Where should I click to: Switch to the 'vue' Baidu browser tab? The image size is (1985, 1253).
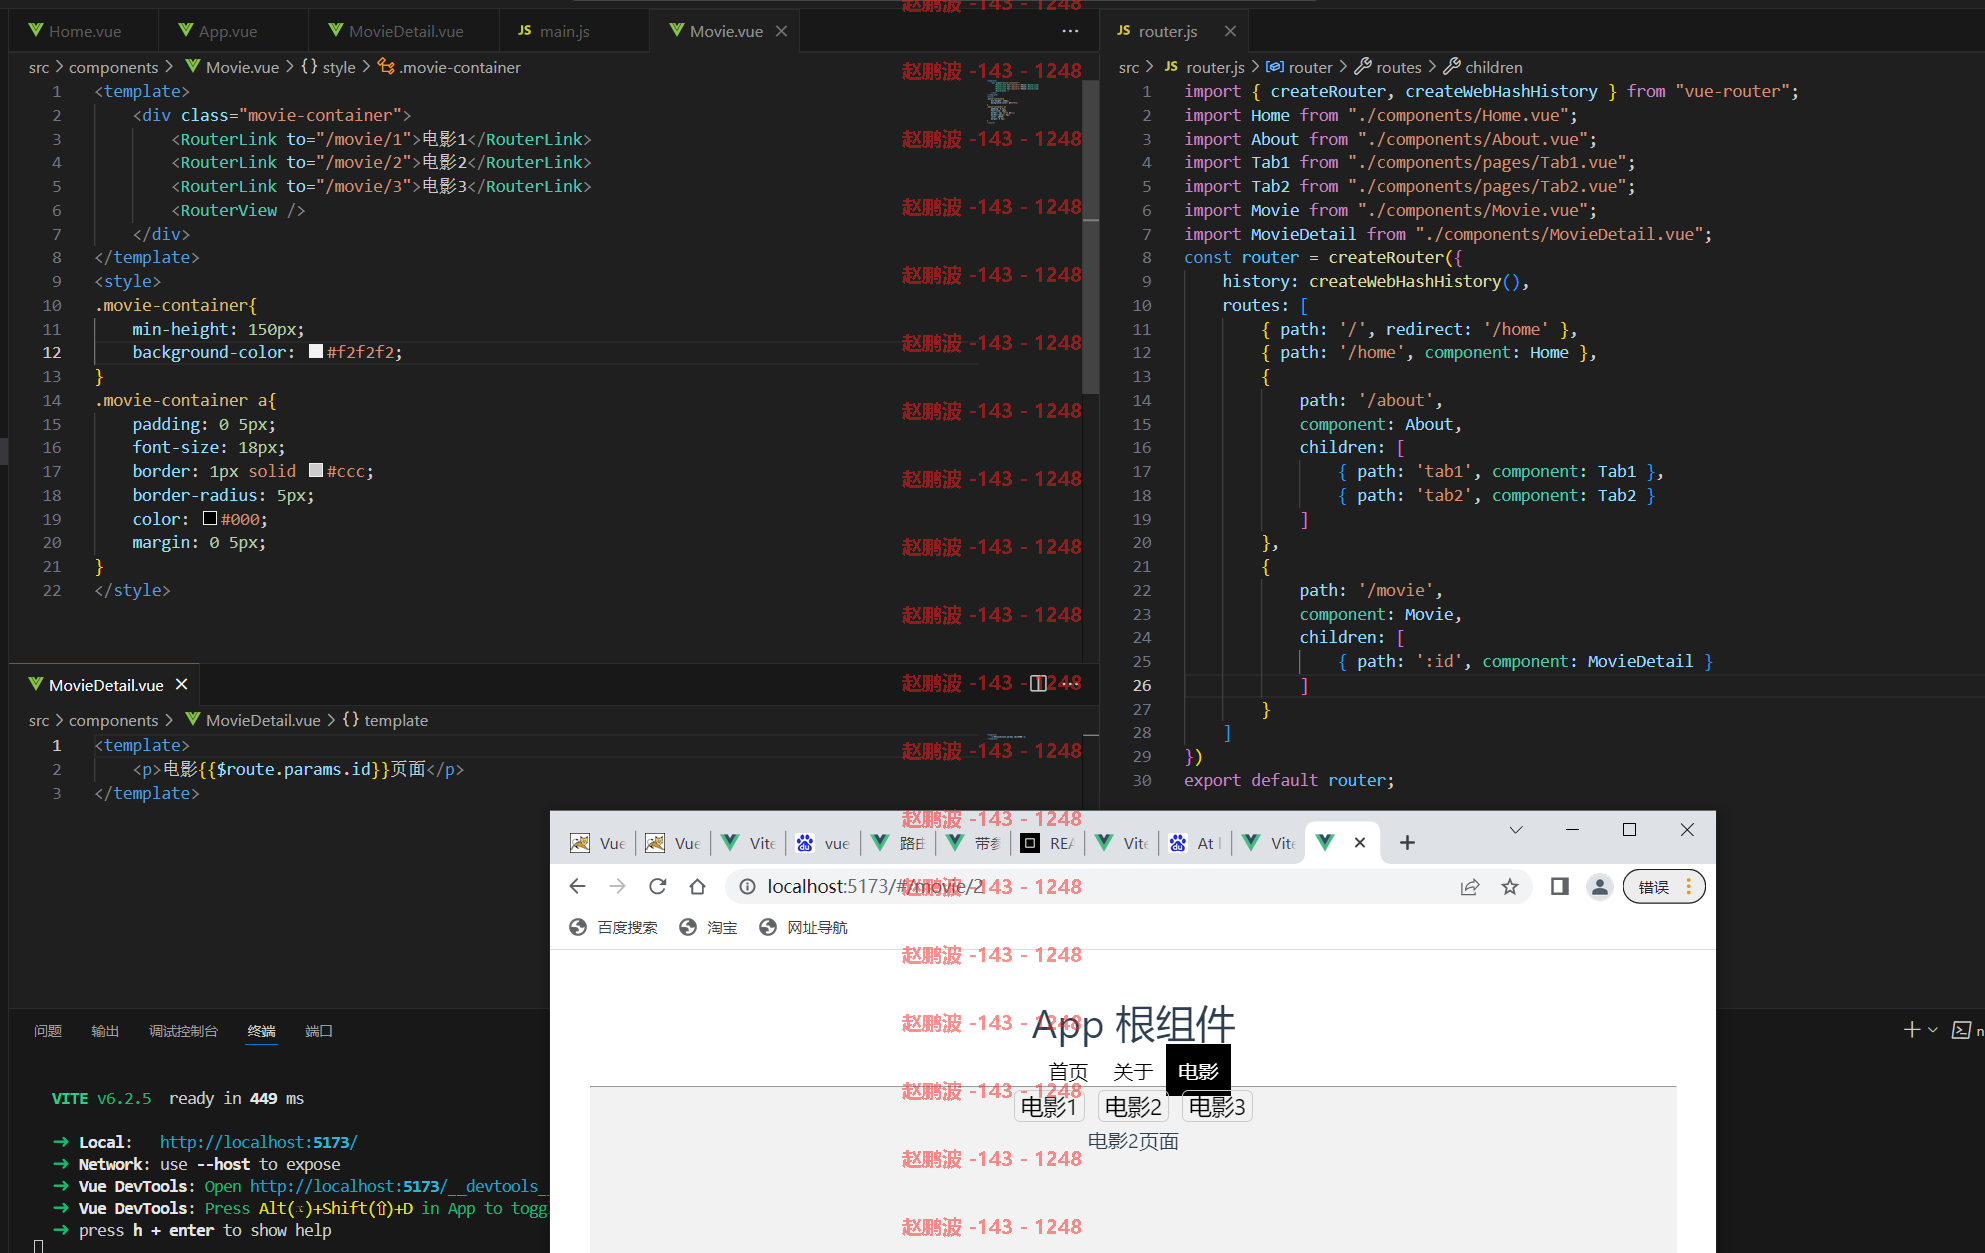[x=823, y=843]
